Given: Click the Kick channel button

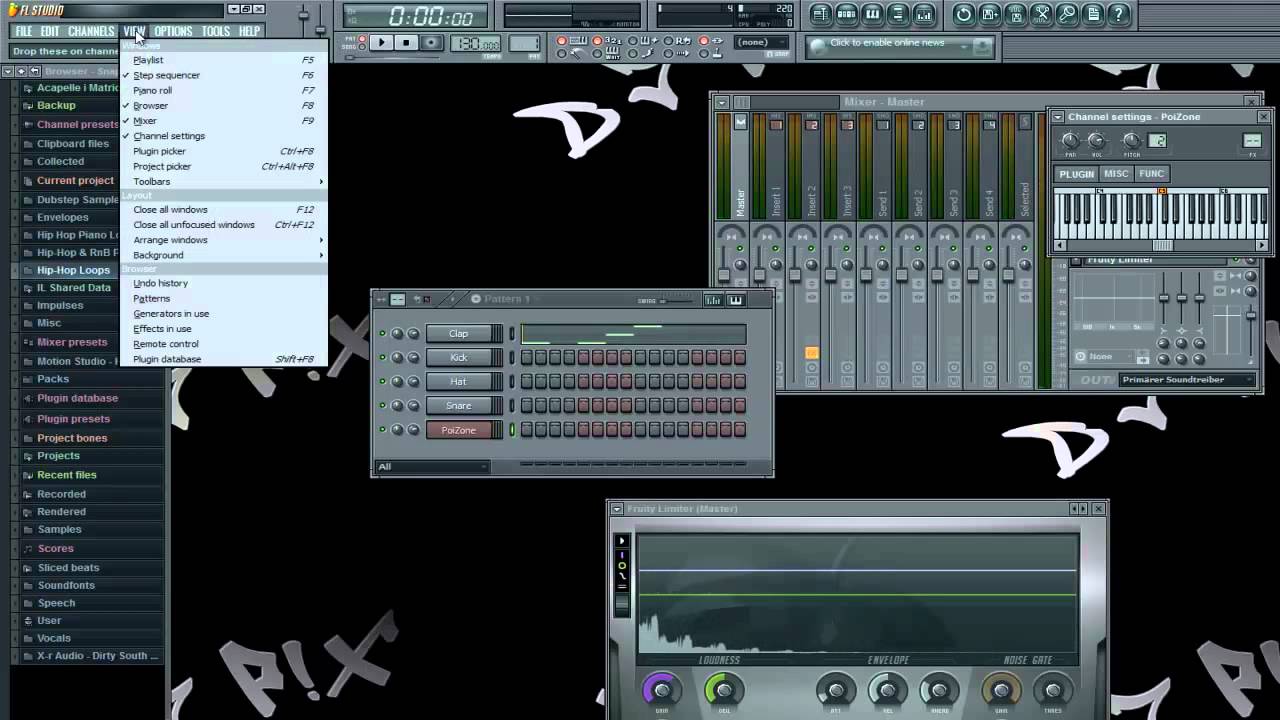Looking at the screenshot, I should (458, 358).
